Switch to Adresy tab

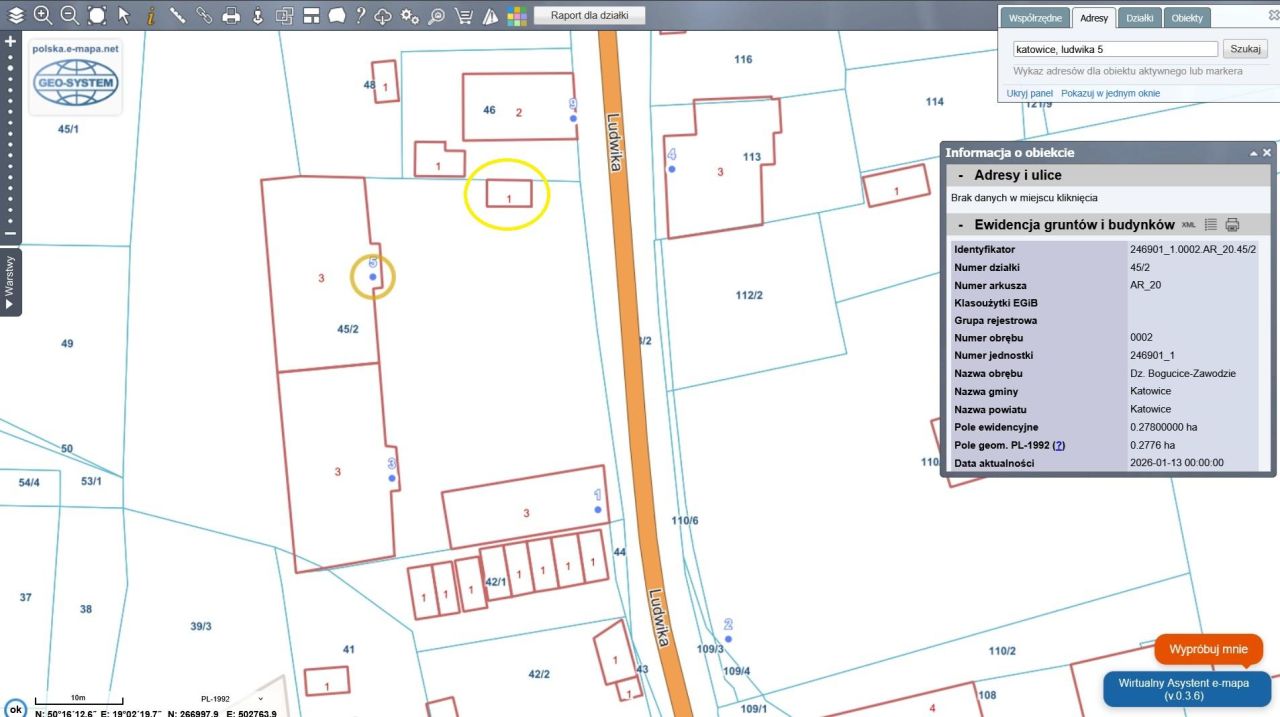pyautogui.click(x=1094, y=18)
